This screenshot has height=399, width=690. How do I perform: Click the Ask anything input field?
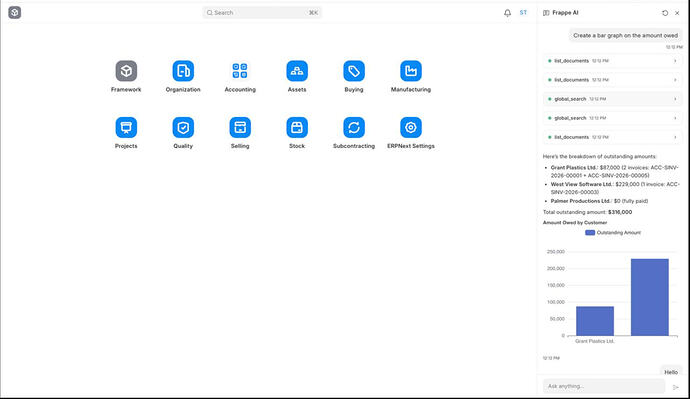(x=604, y=386)
